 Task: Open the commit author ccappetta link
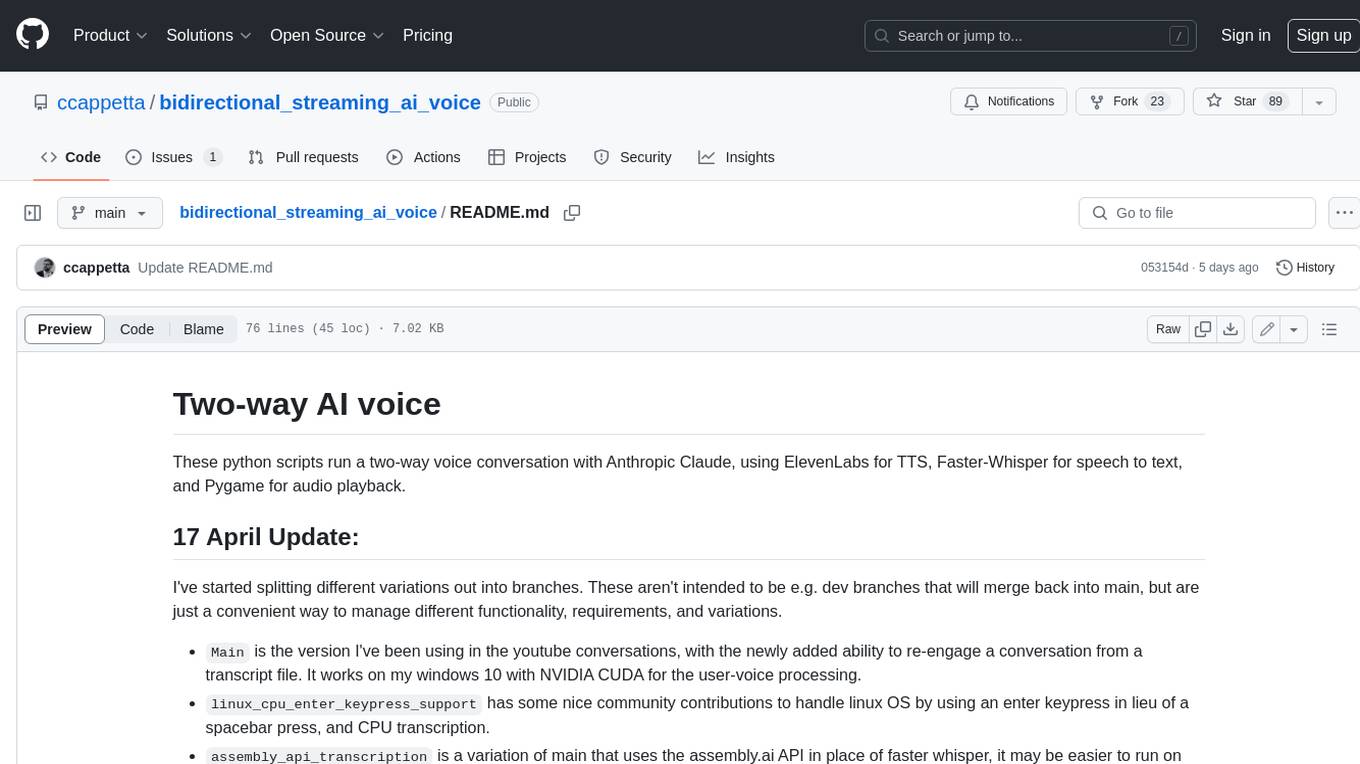(x=96, y=268)
